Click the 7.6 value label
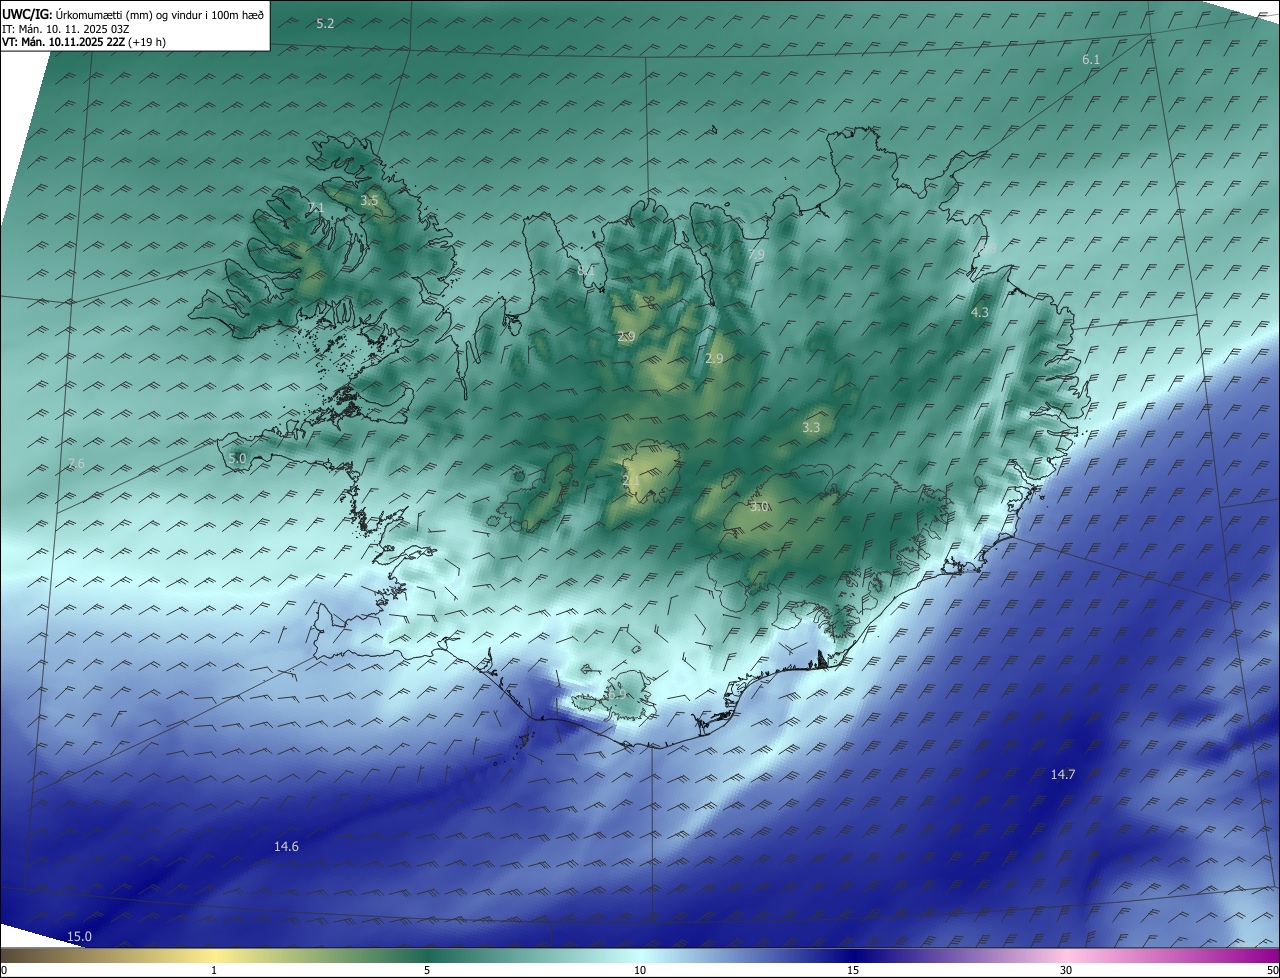This screenshot has height=978, width=1280. coord(76,464)
